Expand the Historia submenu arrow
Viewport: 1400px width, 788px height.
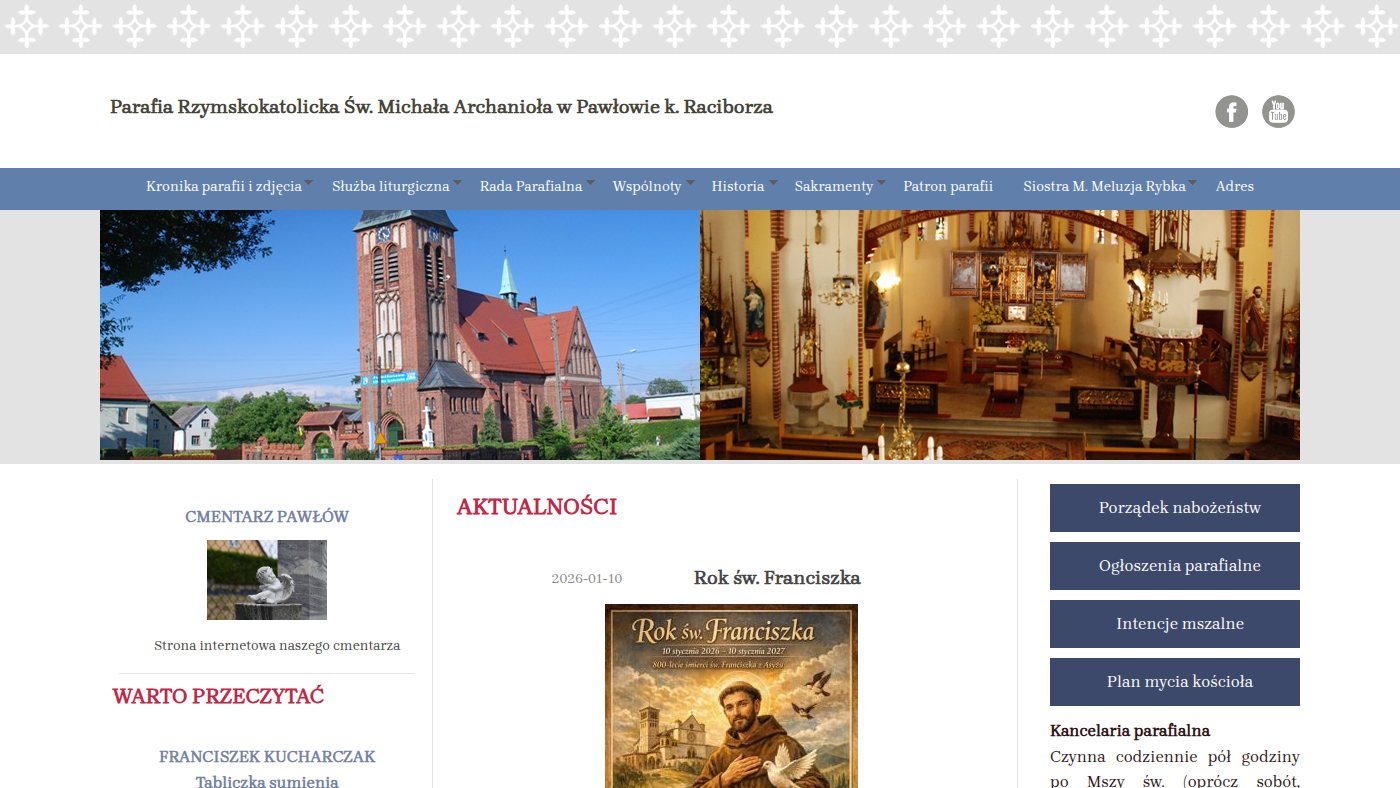pos(772,183)
